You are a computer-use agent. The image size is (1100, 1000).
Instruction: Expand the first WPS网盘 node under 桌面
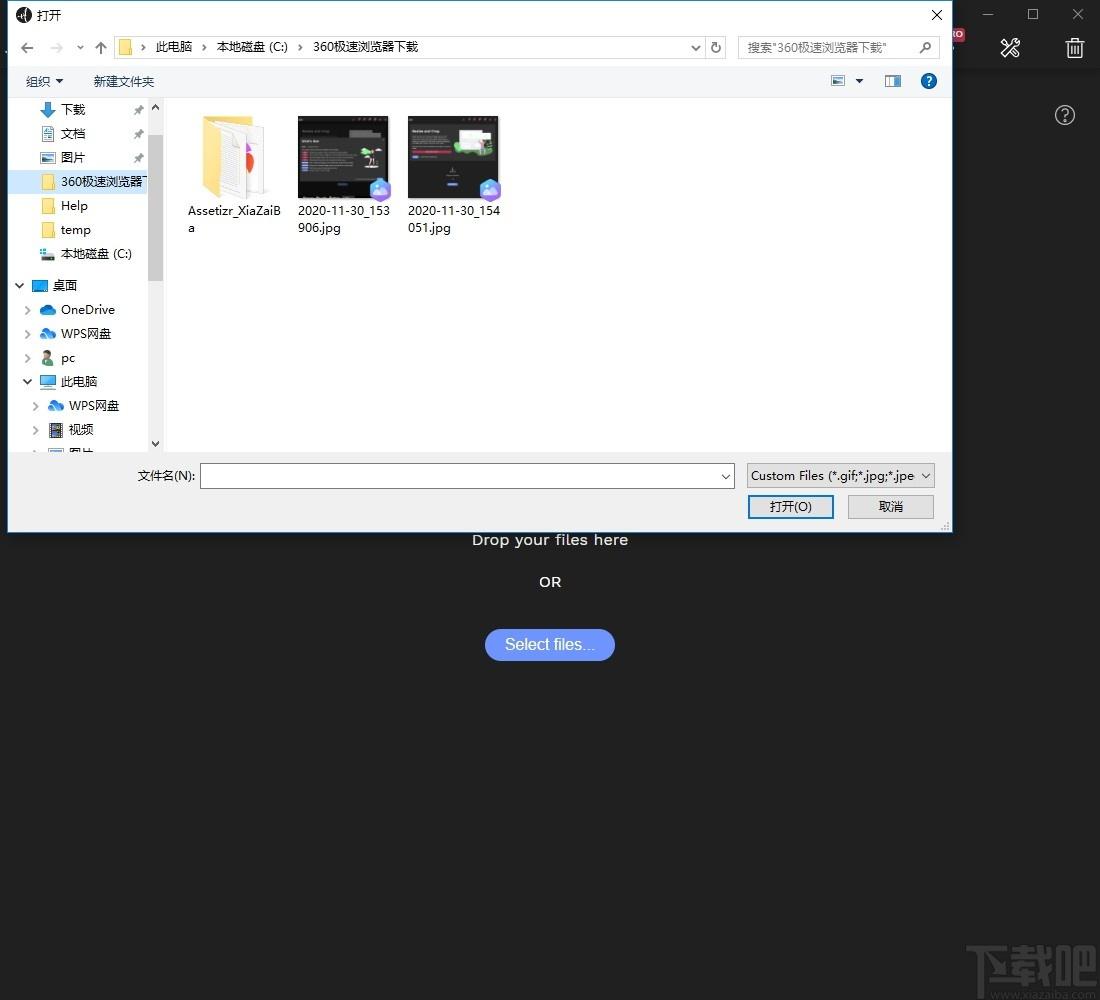[x=27, y=334]
